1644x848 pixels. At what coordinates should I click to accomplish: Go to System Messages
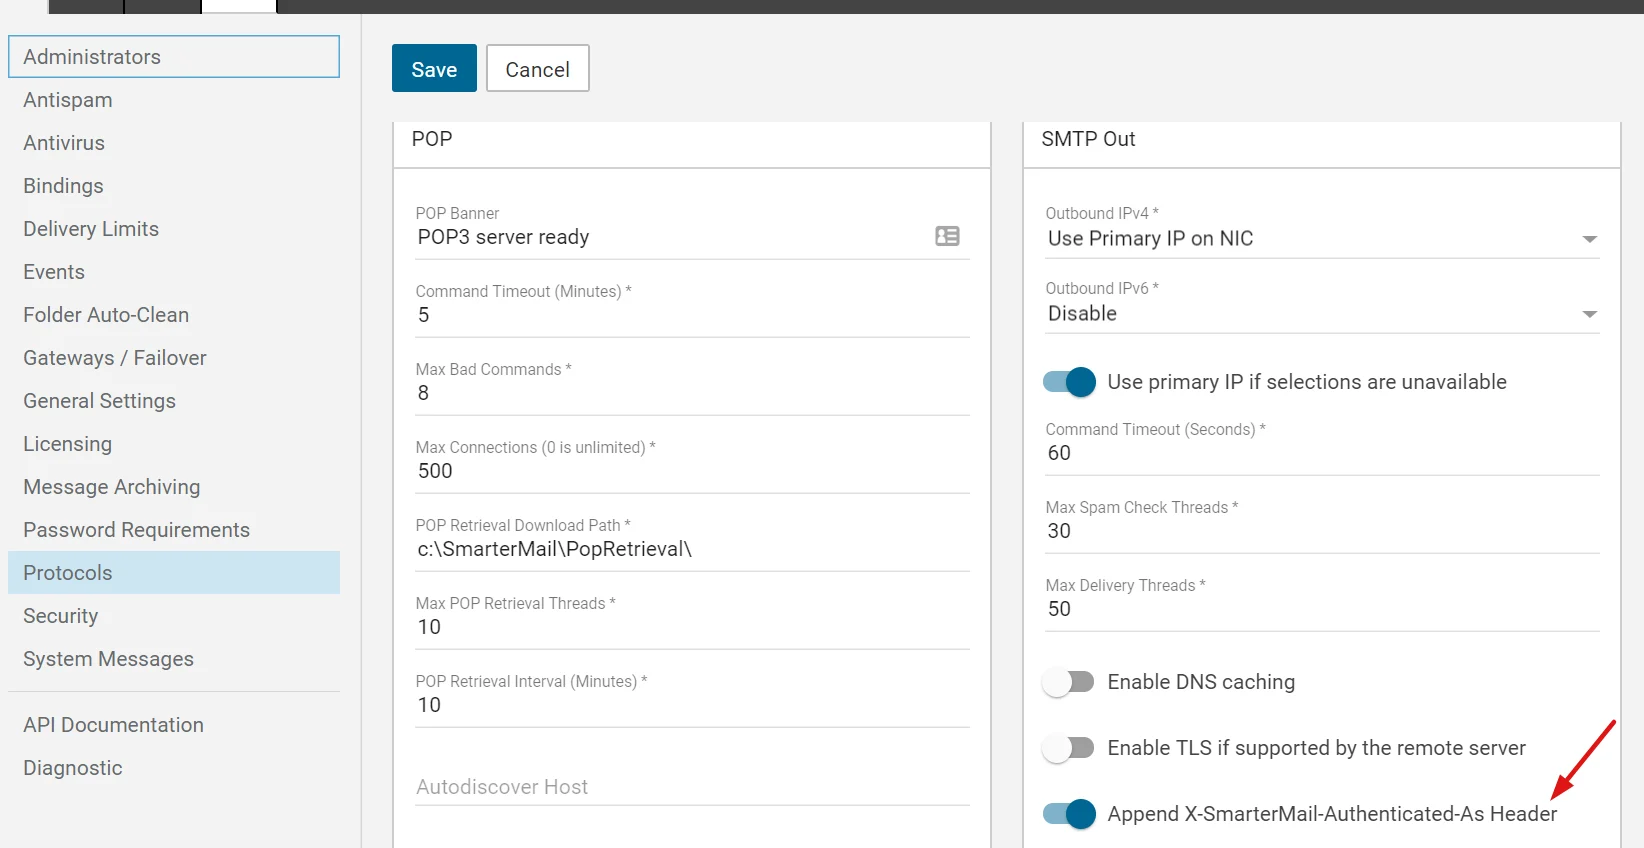[x=174, y=659]
